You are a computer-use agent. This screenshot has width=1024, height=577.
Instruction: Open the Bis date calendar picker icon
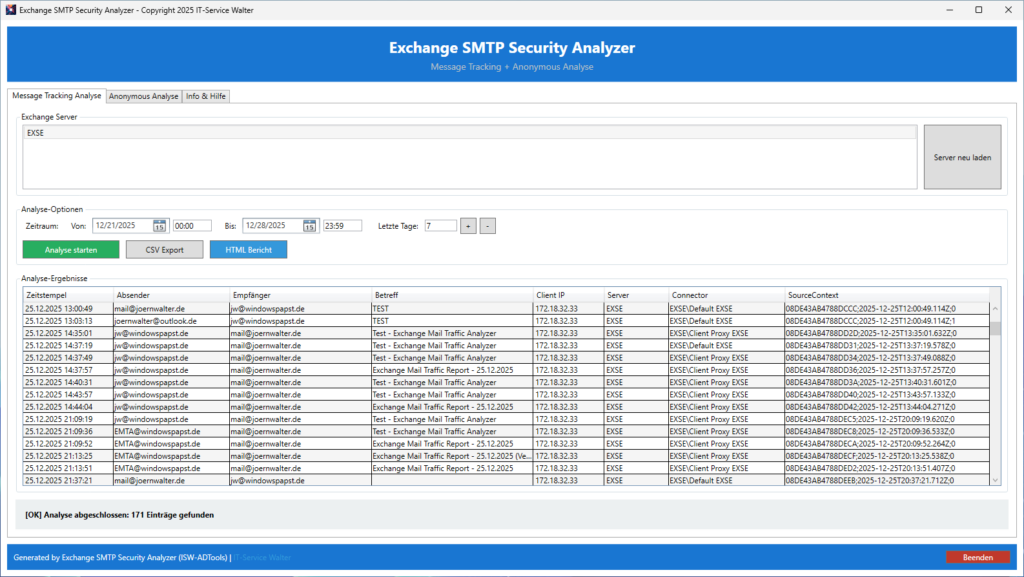pyautogui.click(x=309, y=225)
